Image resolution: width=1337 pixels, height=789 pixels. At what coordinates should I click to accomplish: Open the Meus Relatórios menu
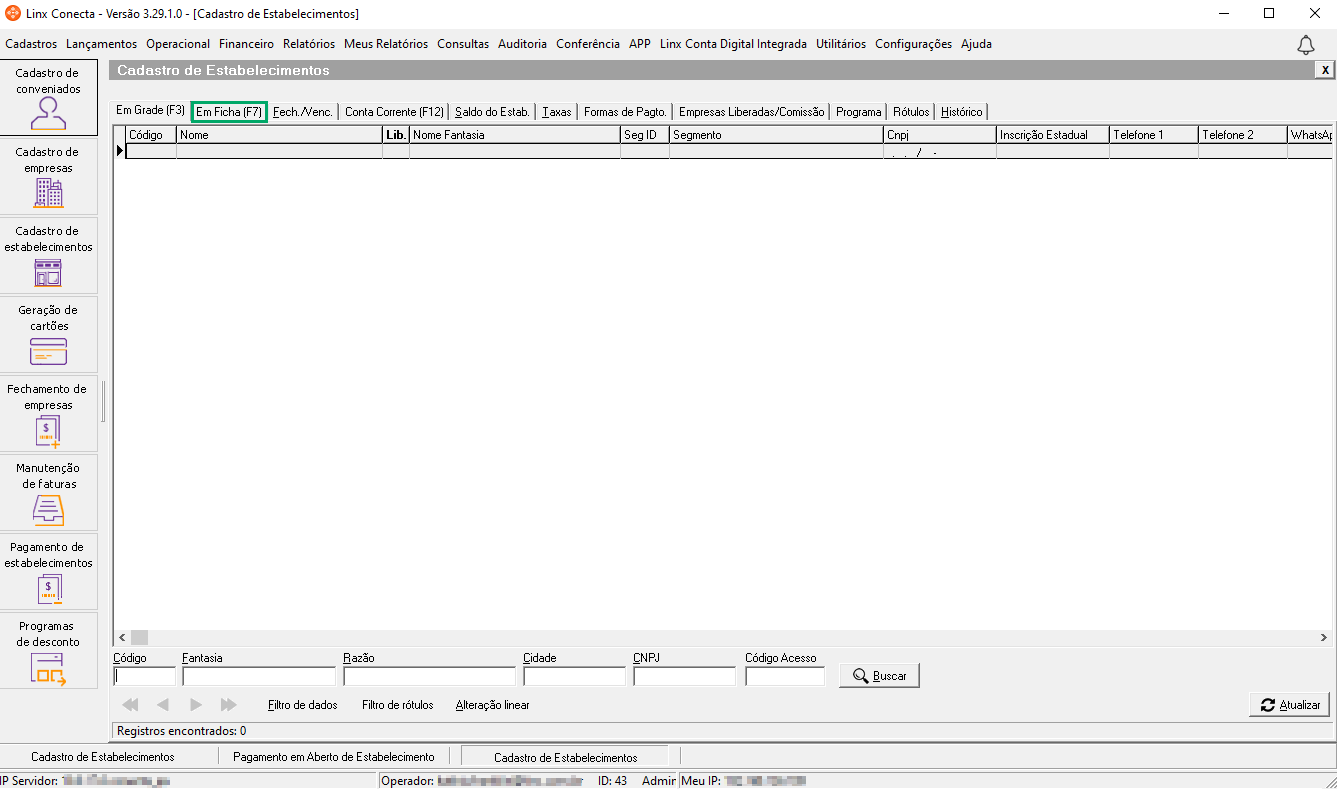click(386, 44)
